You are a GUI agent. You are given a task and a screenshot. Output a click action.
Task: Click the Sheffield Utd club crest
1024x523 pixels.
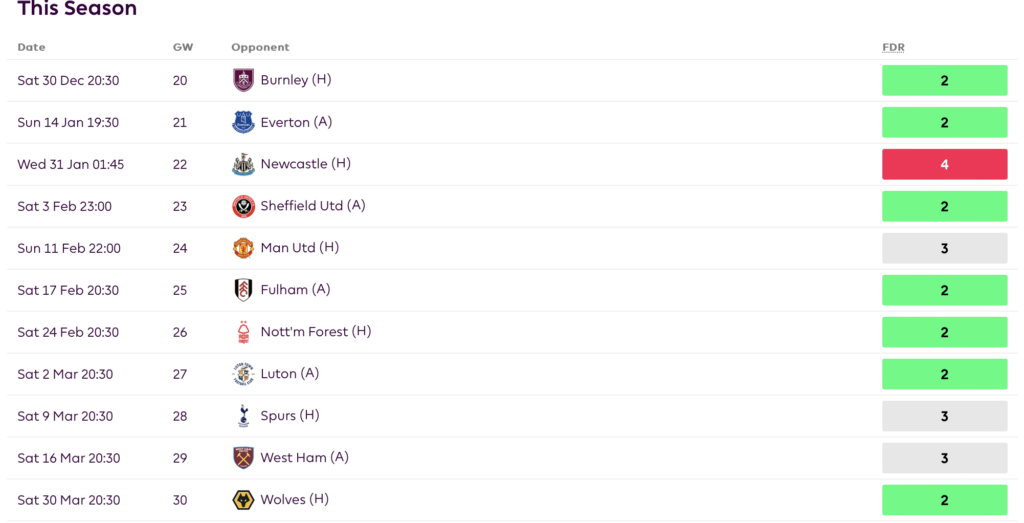[244, 206]
